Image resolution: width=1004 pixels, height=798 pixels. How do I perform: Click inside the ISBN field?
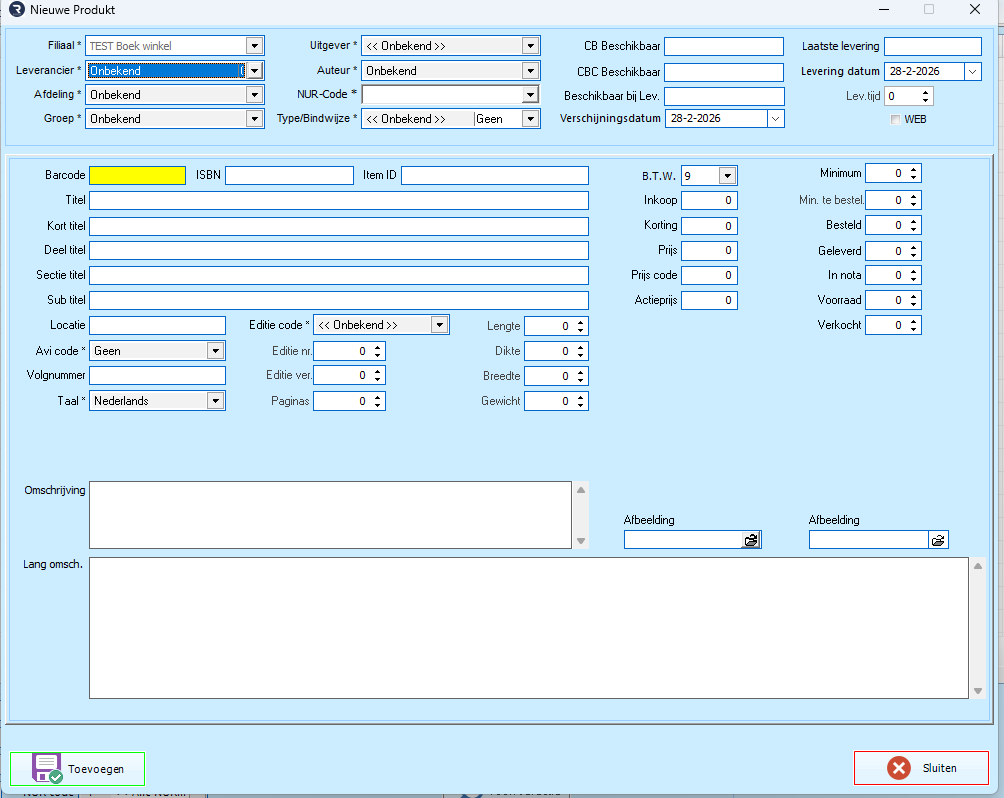click(289, 176)
